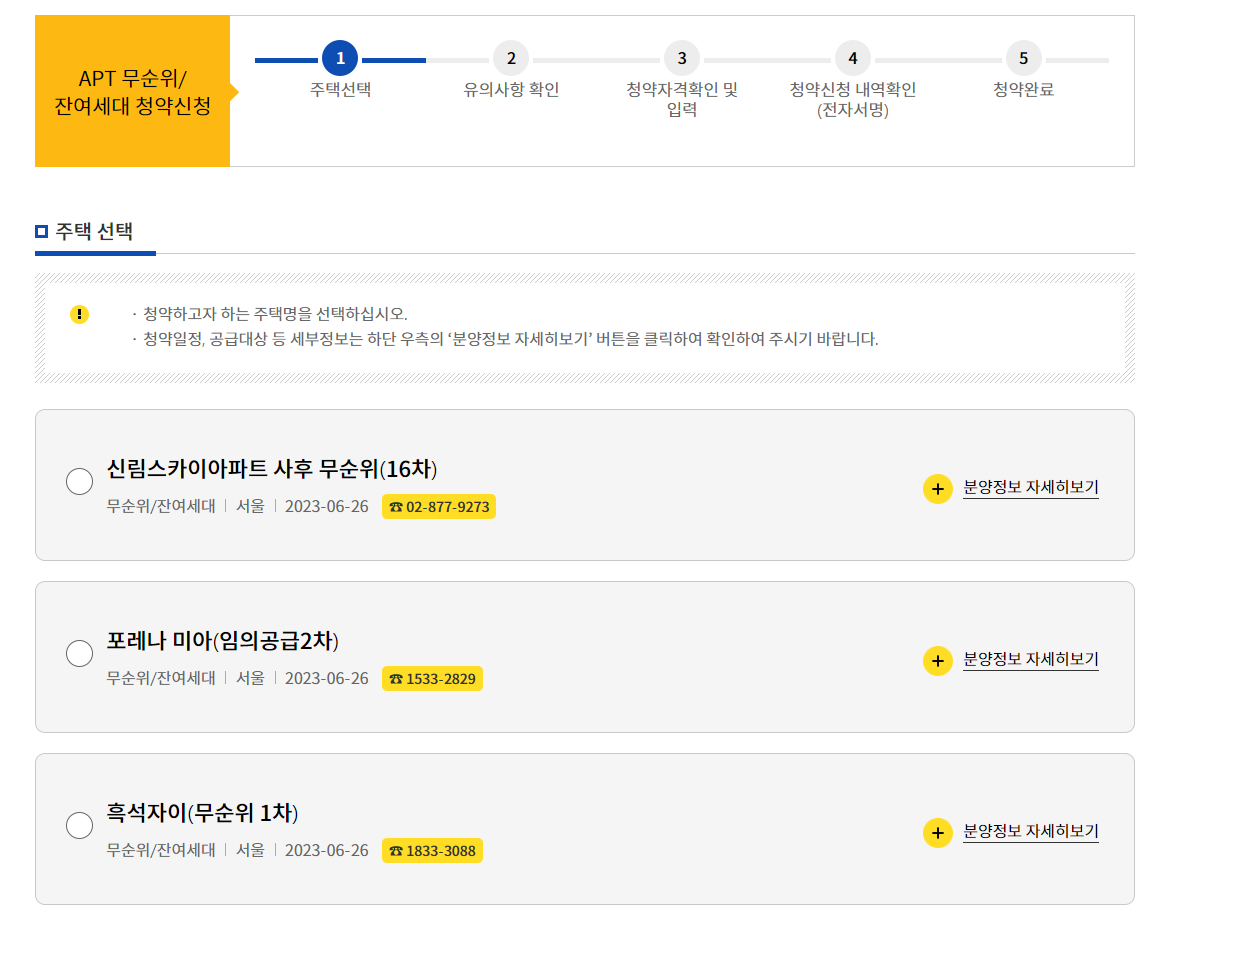Click the 무순위/잔여세대 label in 포레나 미아 card
The height and width of the screenshot is (979, 1241).
161,679
